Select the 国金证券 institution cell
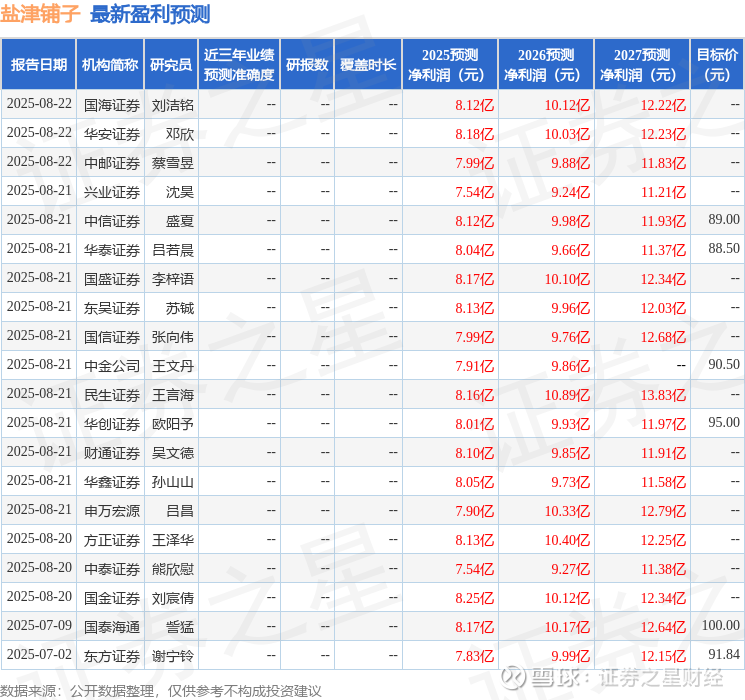The image size is (745, 700). pos(112,598)
